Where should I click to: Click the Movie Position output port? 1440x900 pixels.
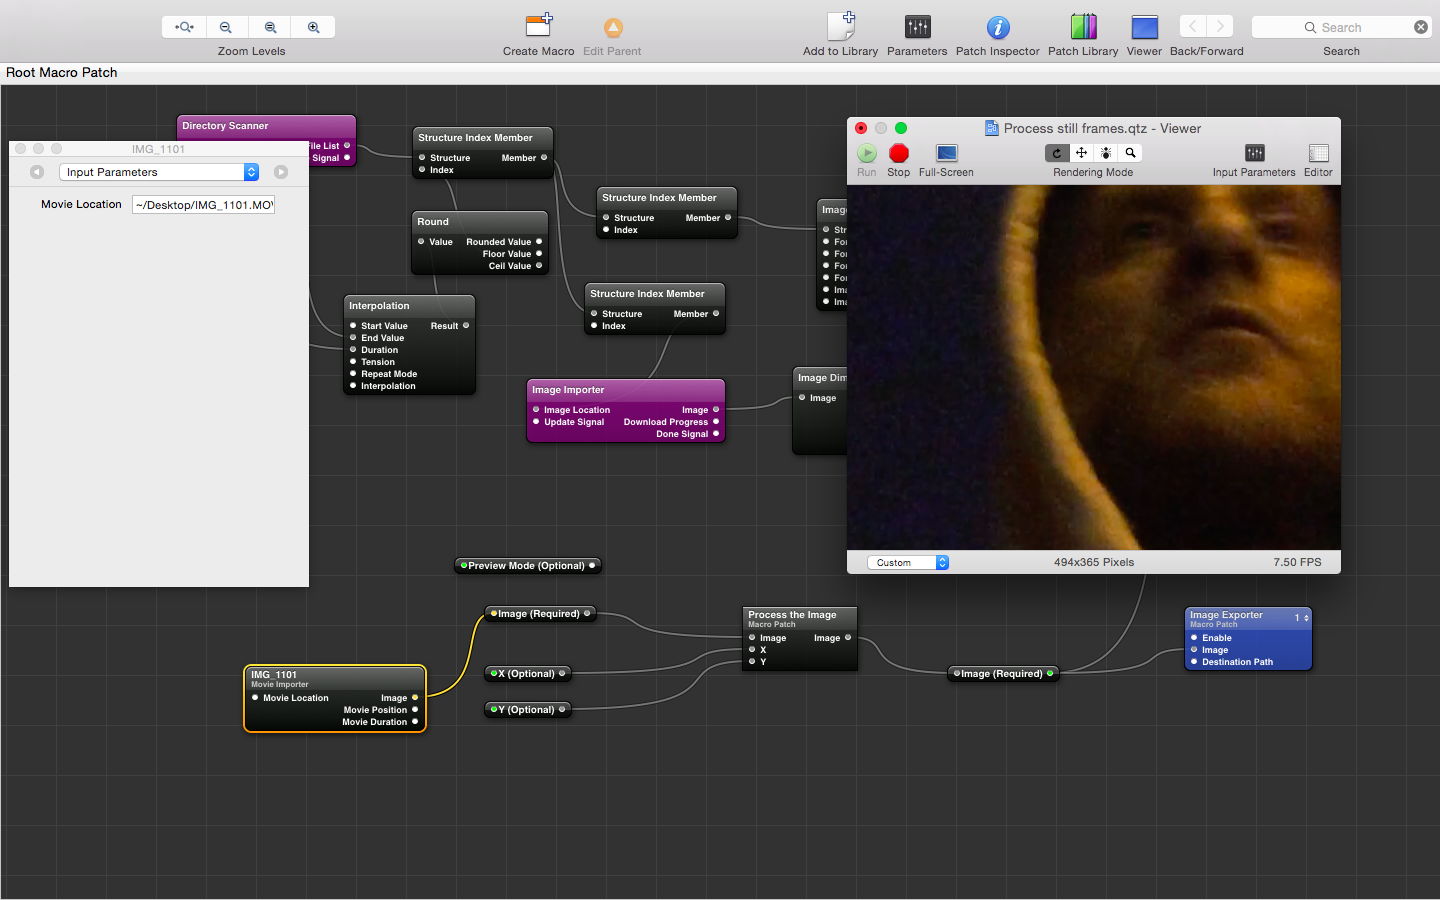415,710
